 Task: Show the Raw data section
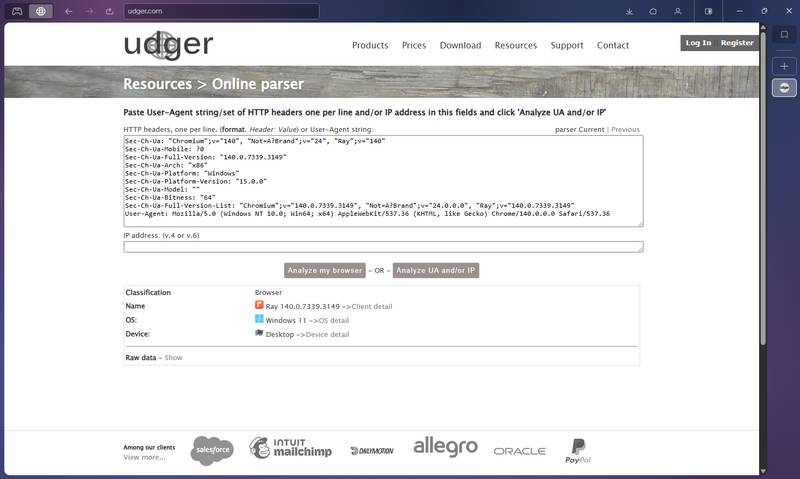point(174,357)
